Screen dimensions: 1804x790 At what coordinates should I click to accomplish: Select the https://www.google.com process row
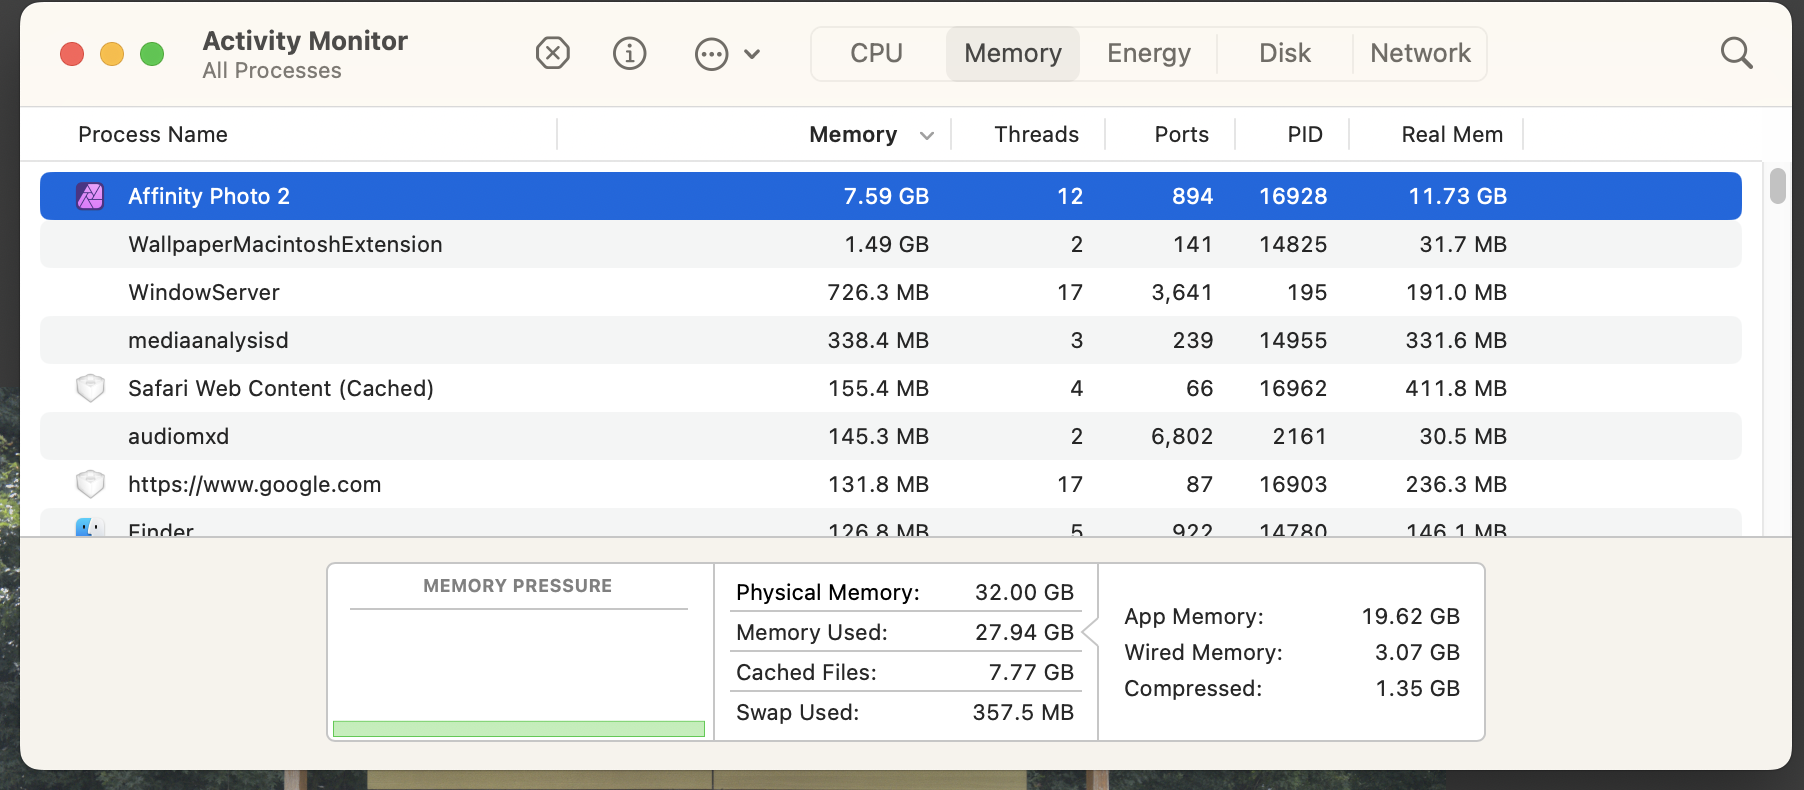890,484
